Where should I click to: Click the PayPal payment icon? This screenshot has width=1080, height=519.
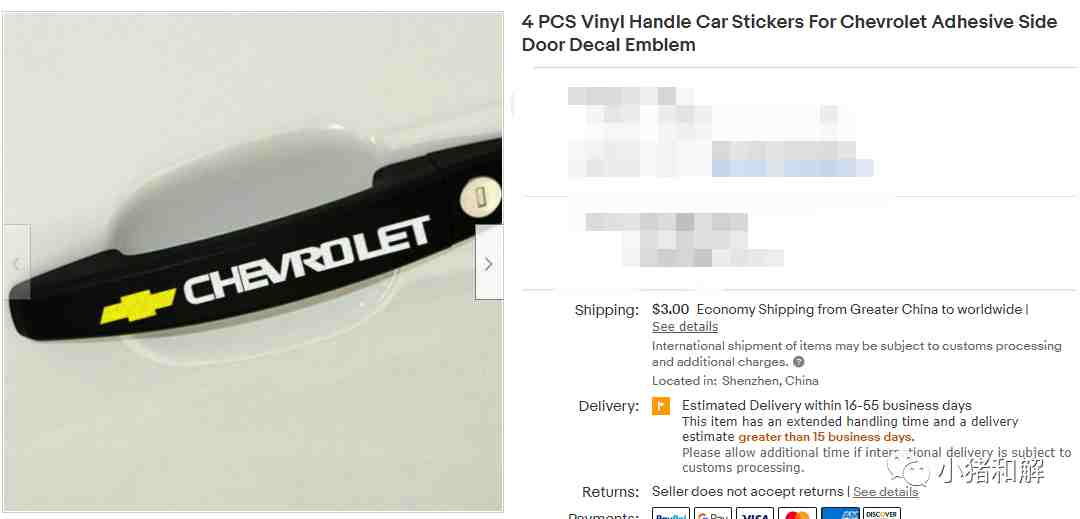click(671, 513)
